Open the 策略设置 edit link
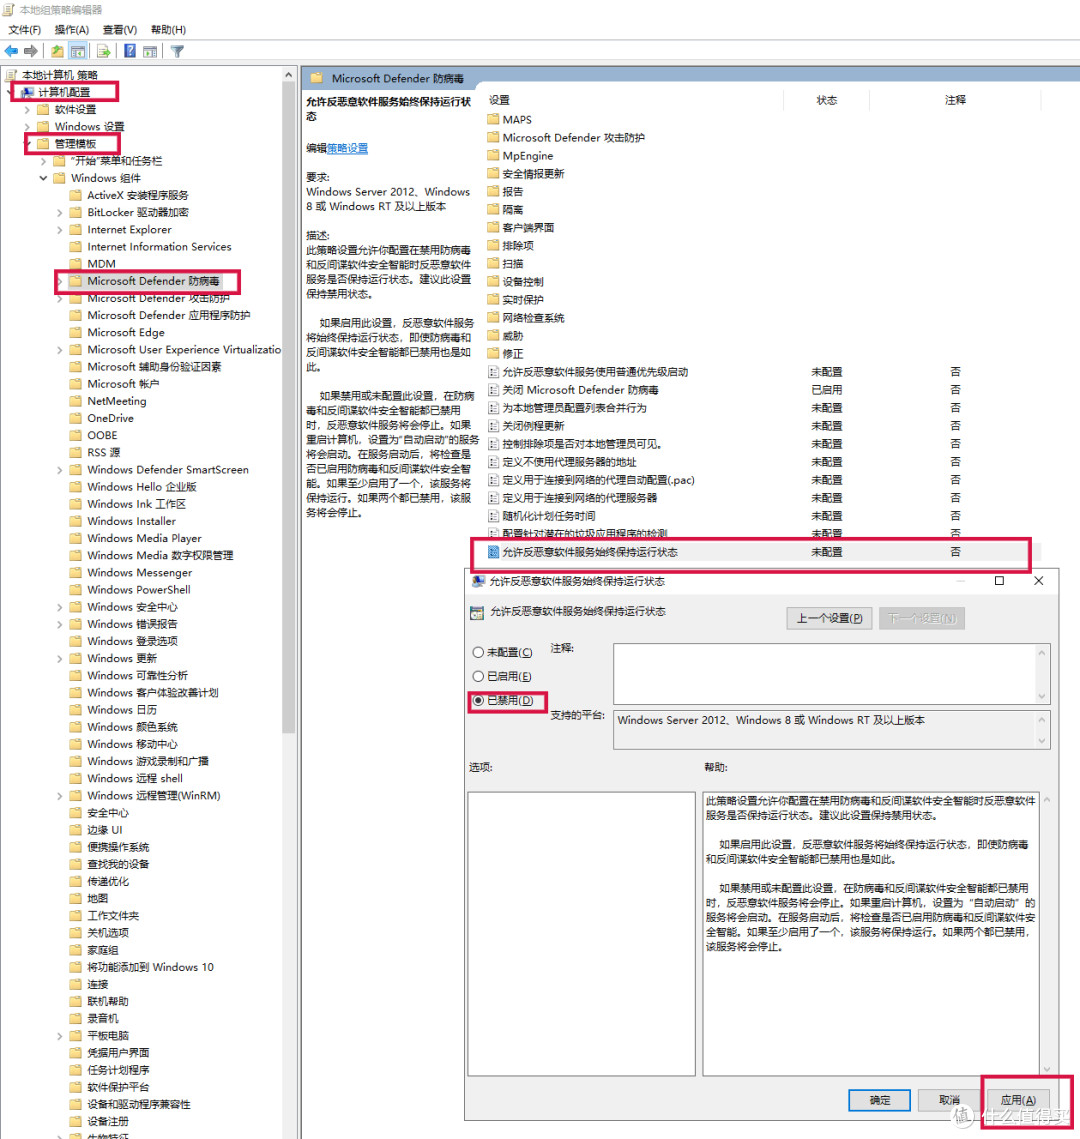The width and height of the screenshot is (1080, 1139). point(347,148)
